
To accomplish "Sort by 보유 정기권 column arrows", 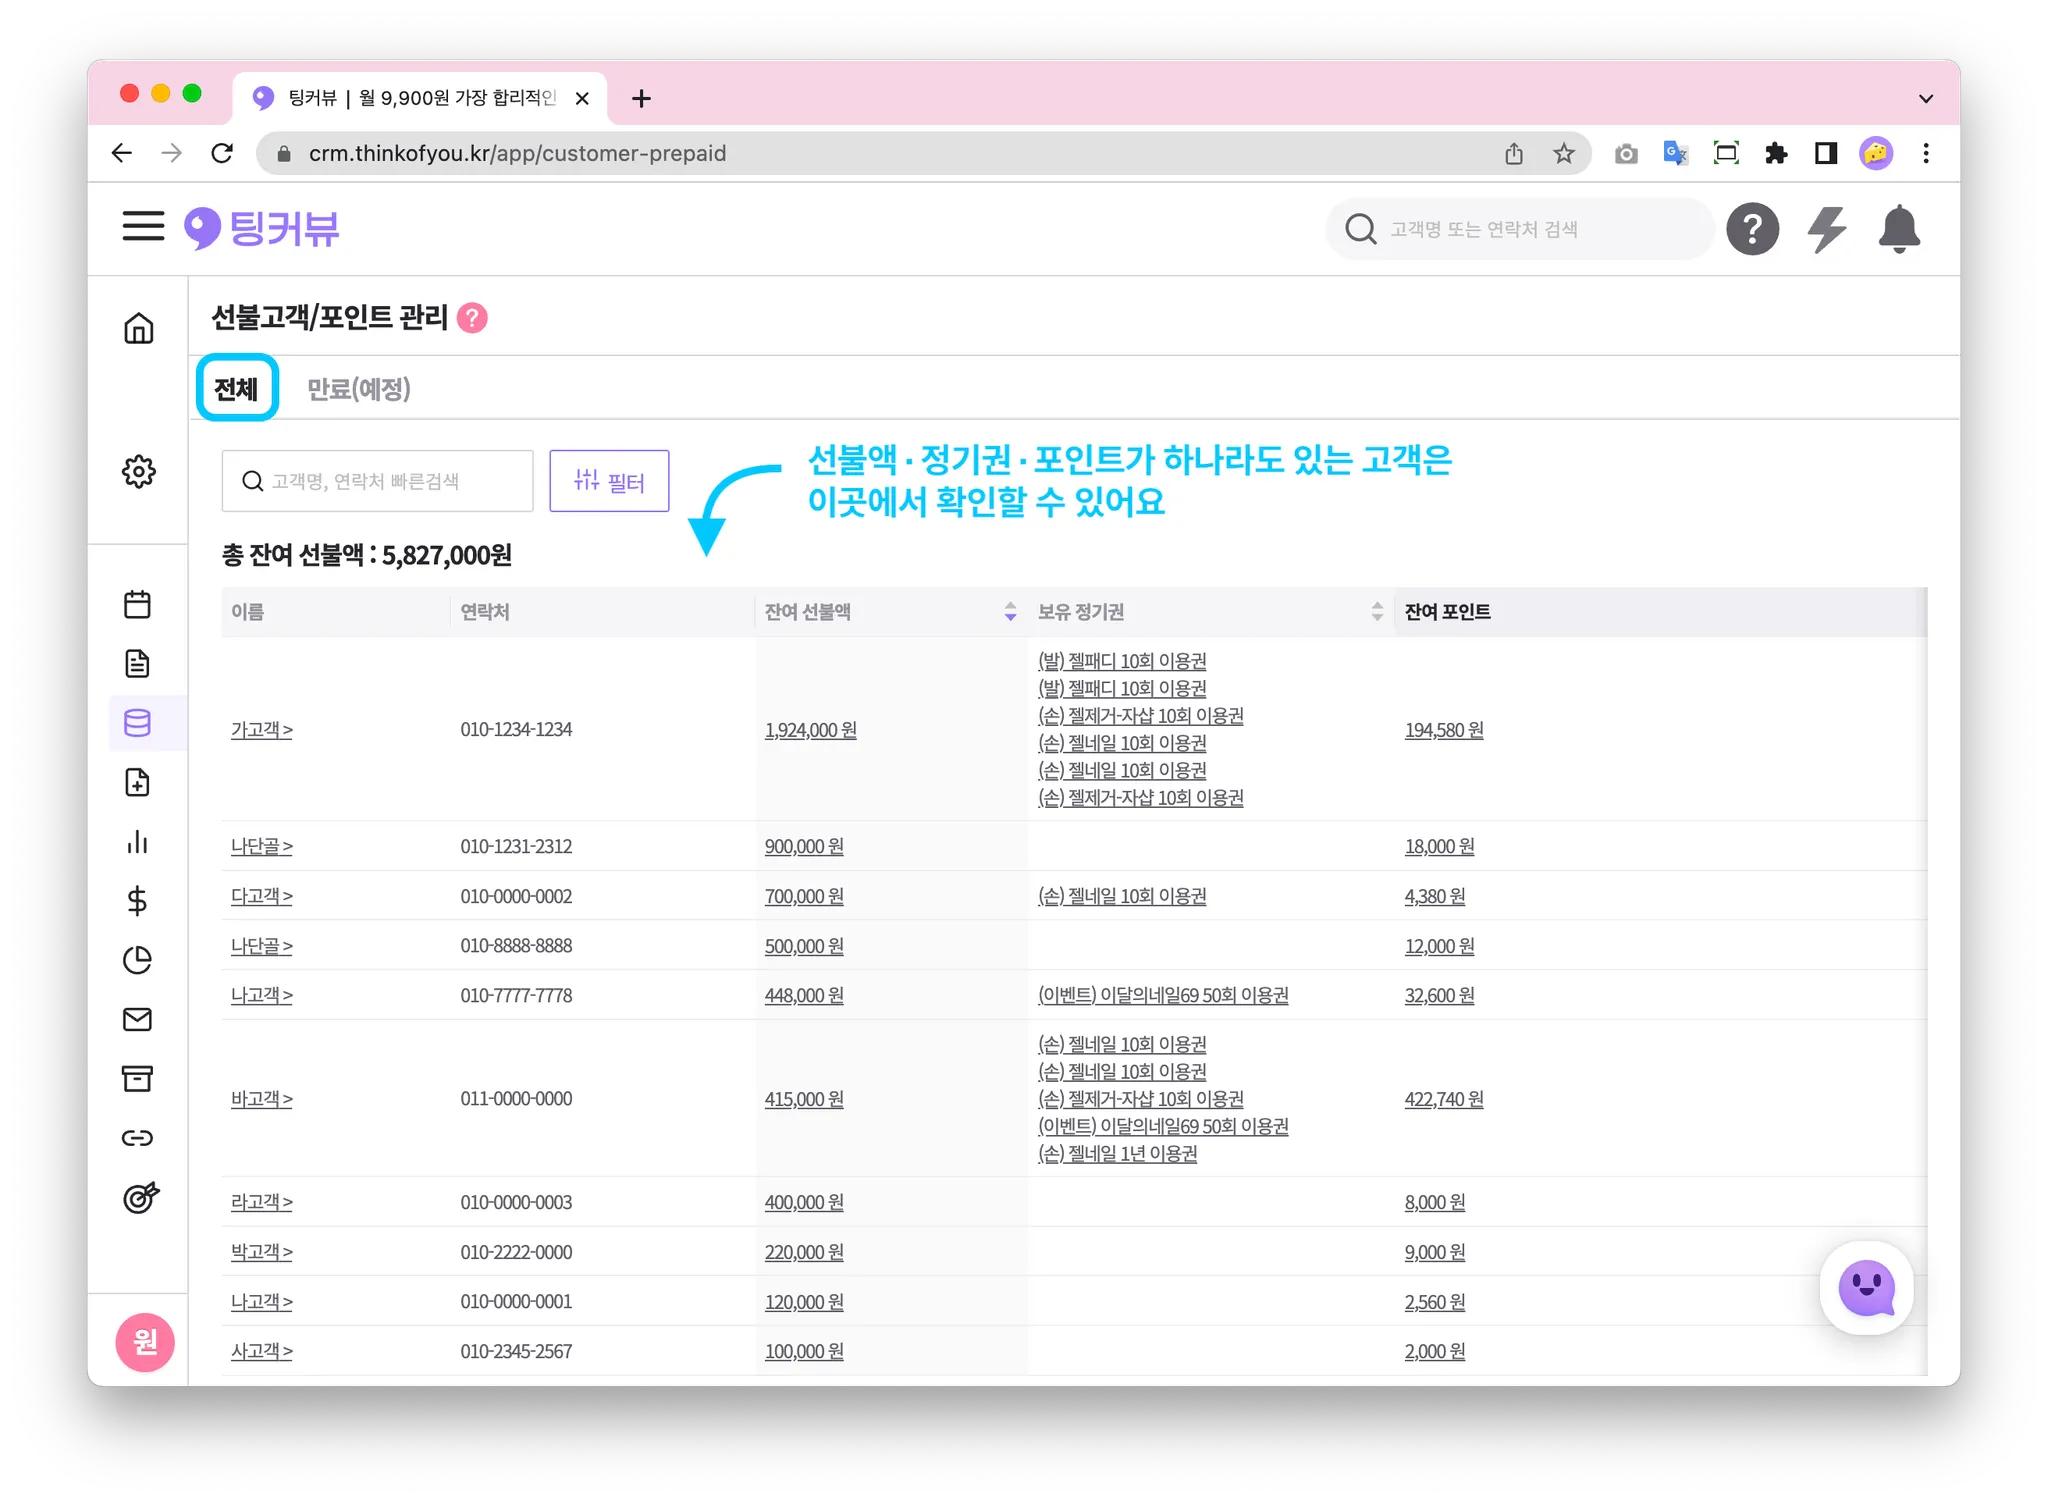I will (x=1377, y=611).
